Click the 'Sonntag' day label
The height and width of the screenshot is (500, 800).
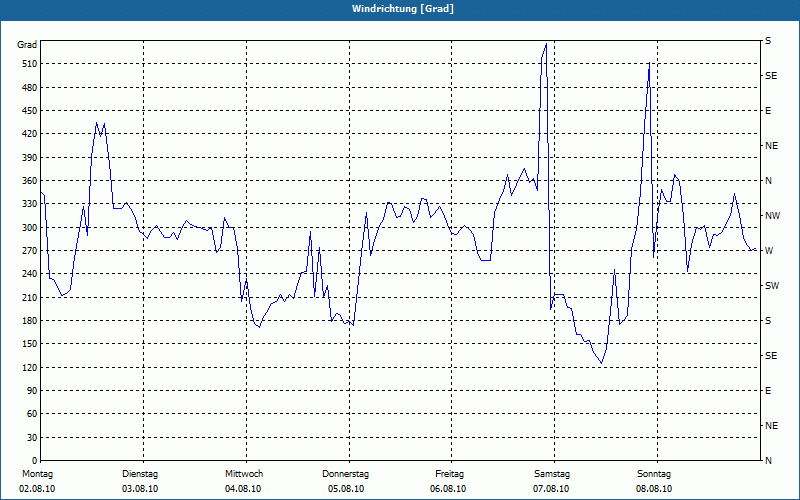(x=654, y=474)
